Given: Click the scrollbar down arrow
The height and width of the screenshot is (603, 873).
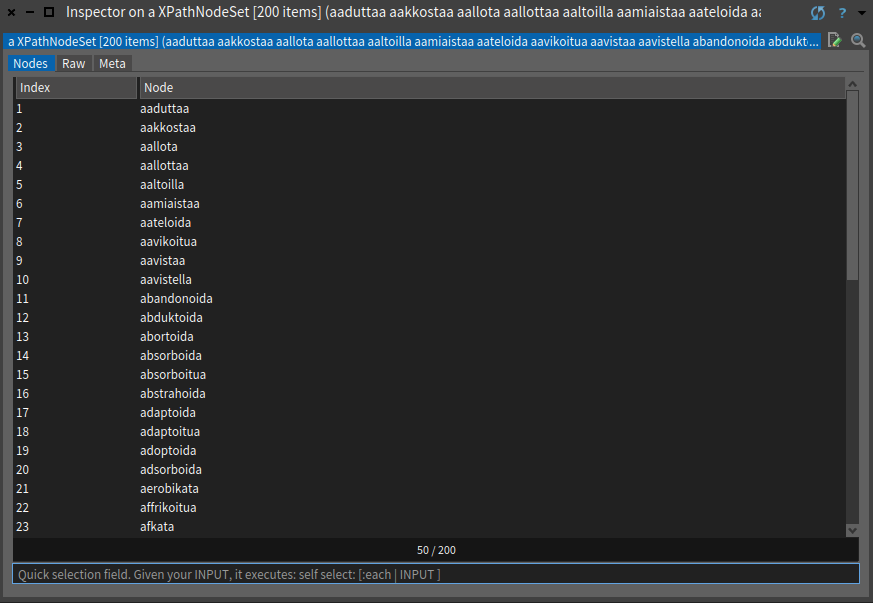Looking at the screenshot, I should click(x=852, y=530).
